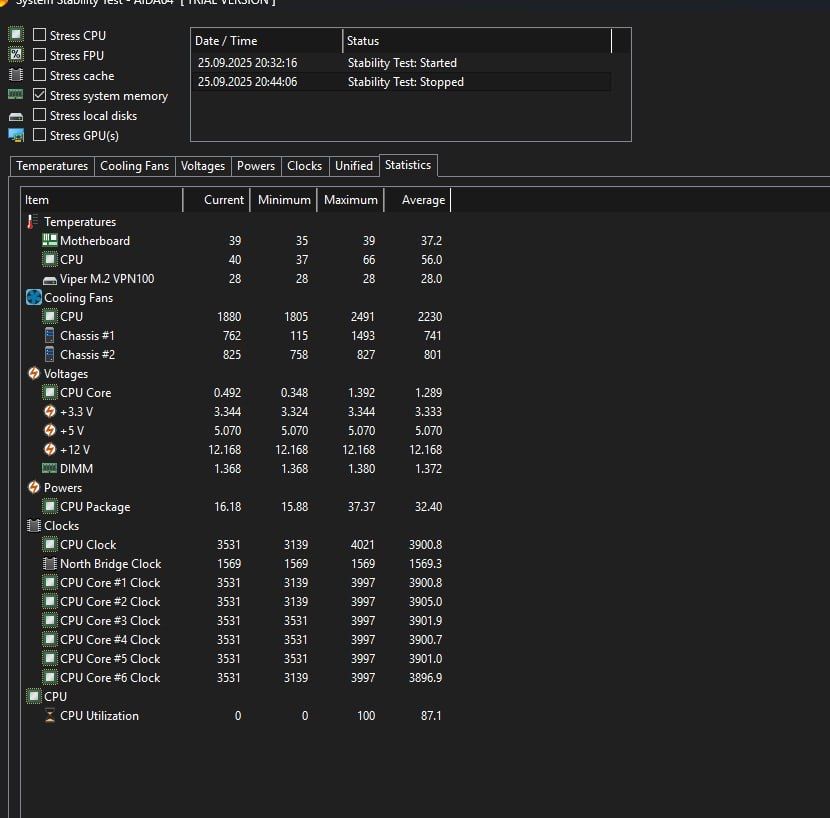830x818 pixels.
Task: Click the thermometer icon of Temperatures group
Action: [x=32, y=221]
